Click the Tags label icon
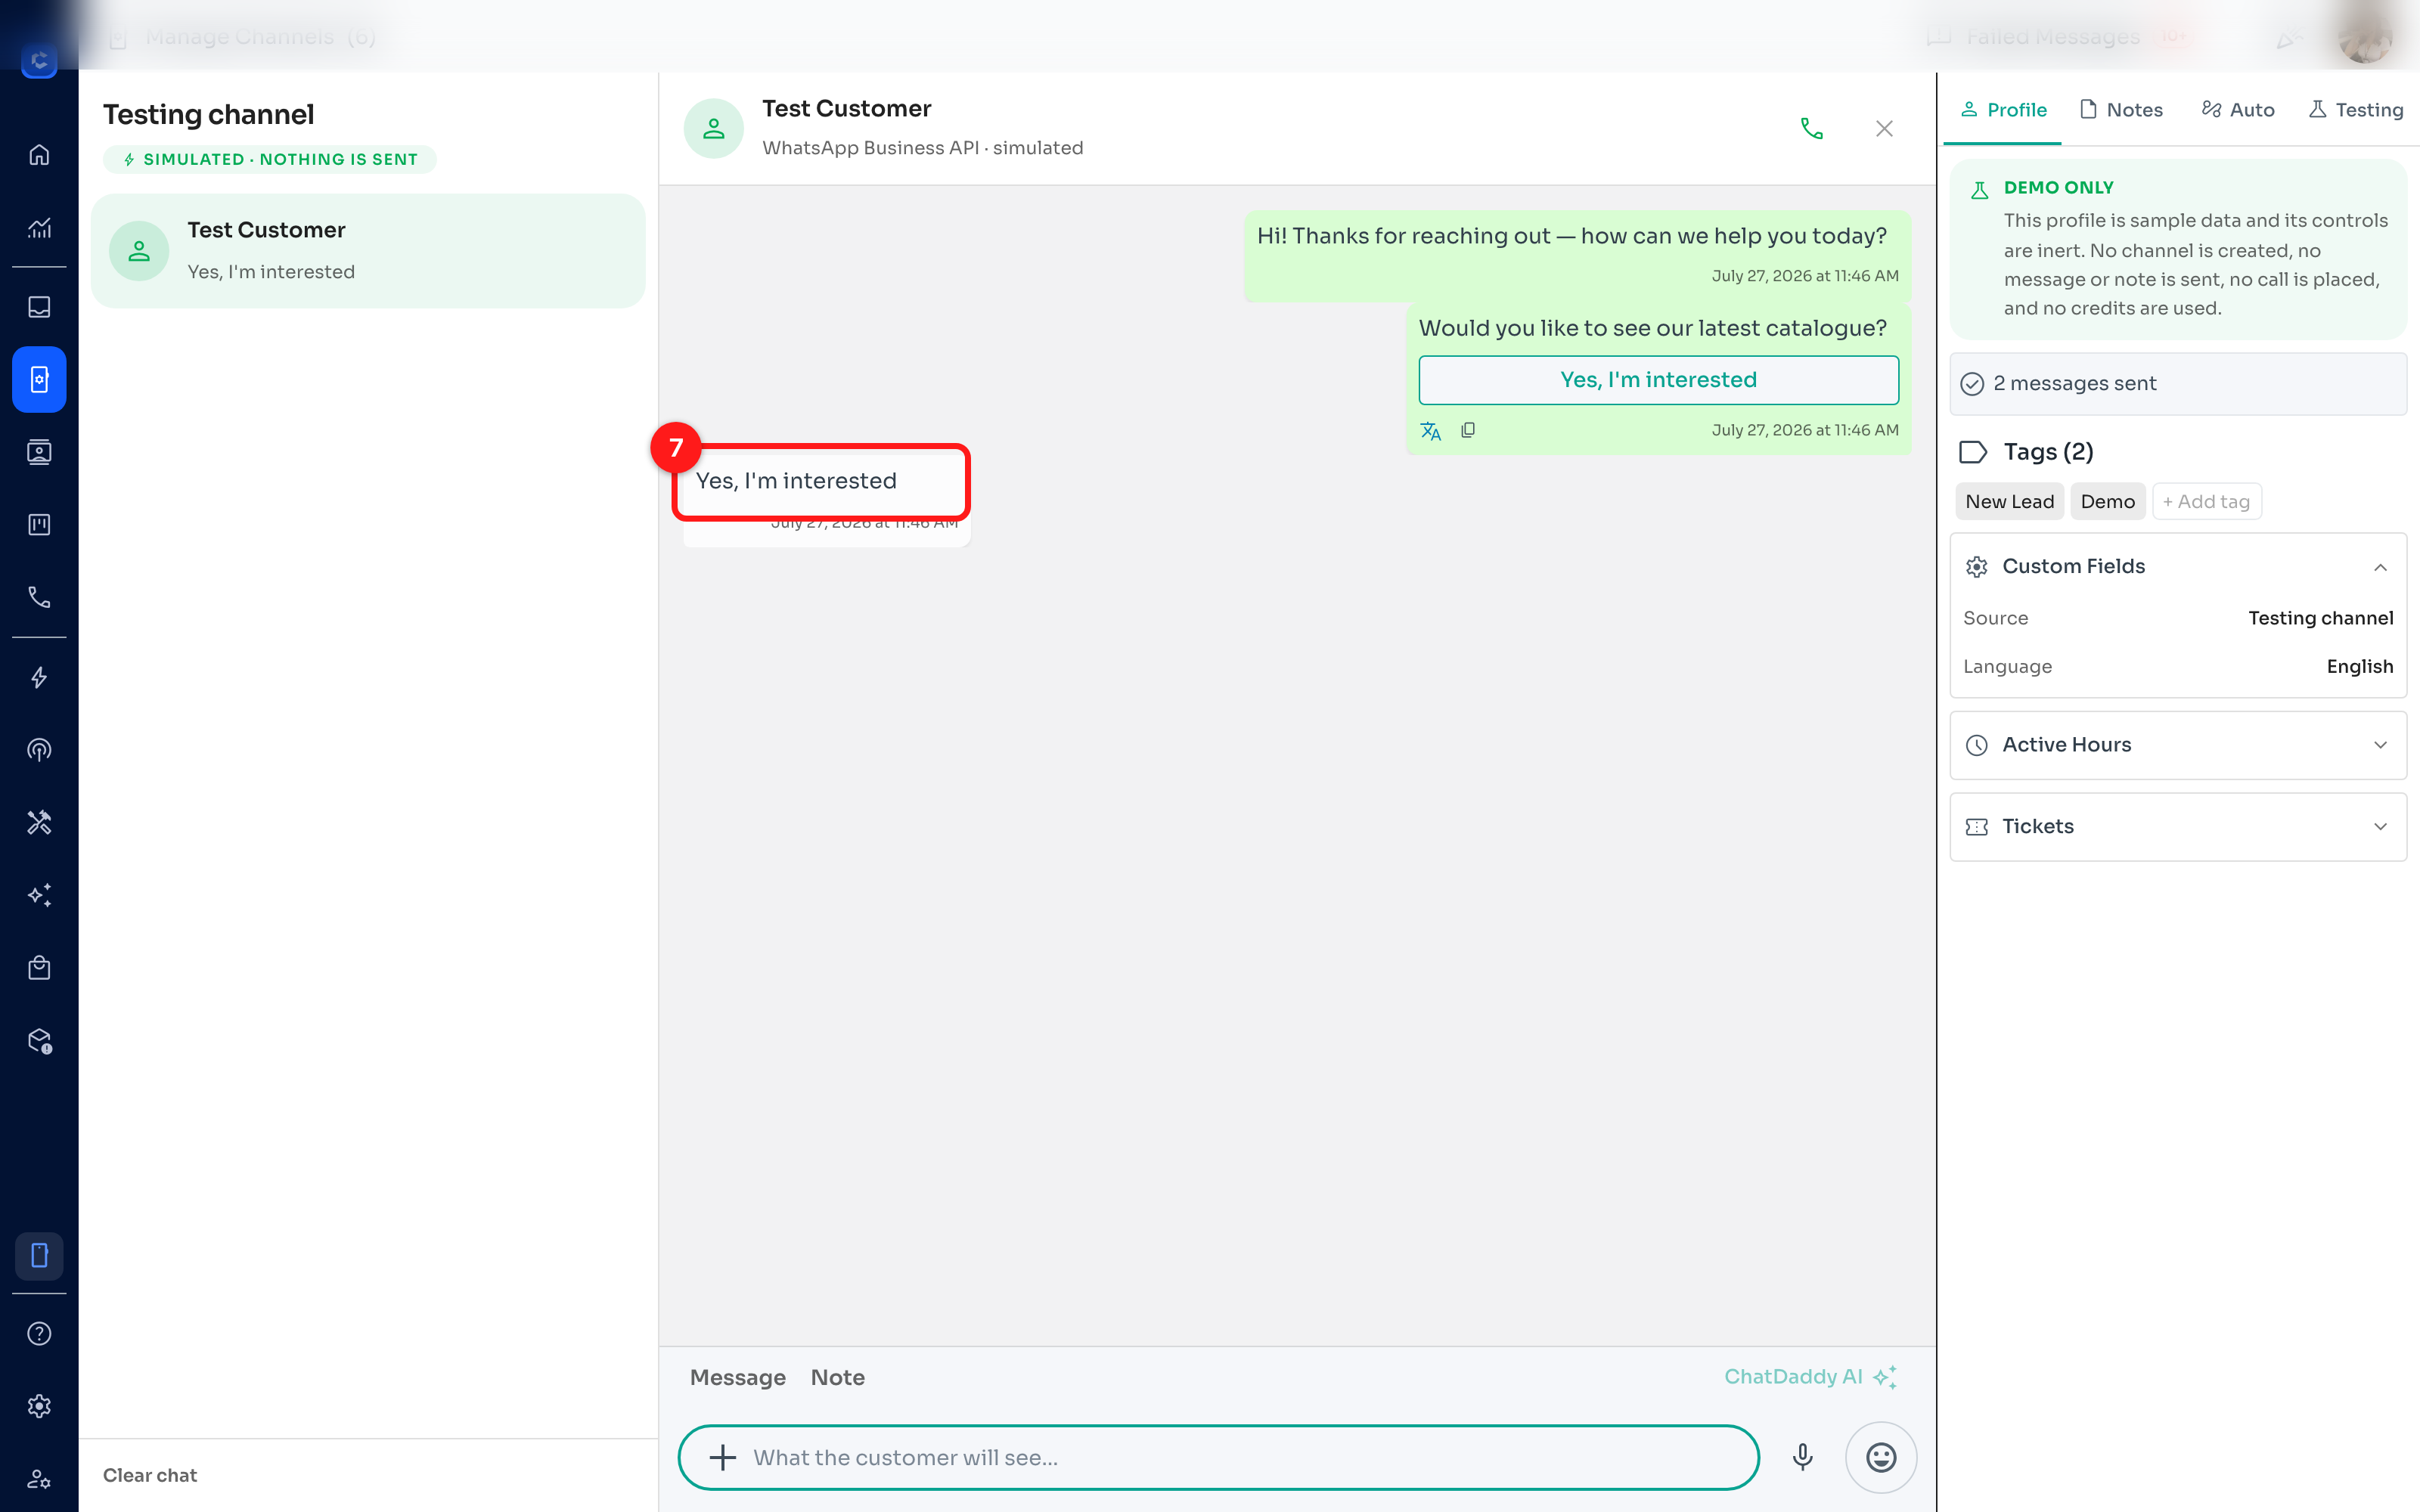This screenshot has height=1512, width=2420. [x=1973, y=452]
